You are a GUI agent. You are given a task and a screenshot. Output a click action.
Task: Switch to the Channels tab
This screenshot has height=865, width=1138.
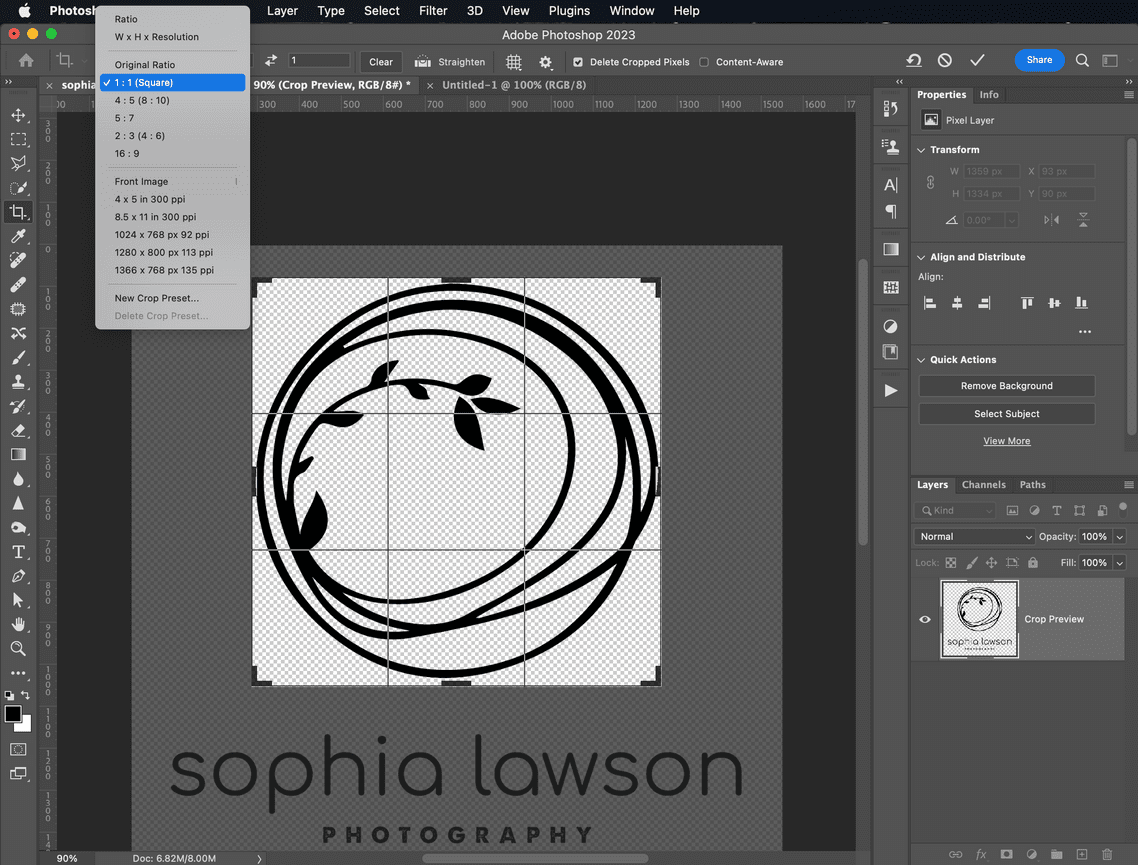point(984,484)
